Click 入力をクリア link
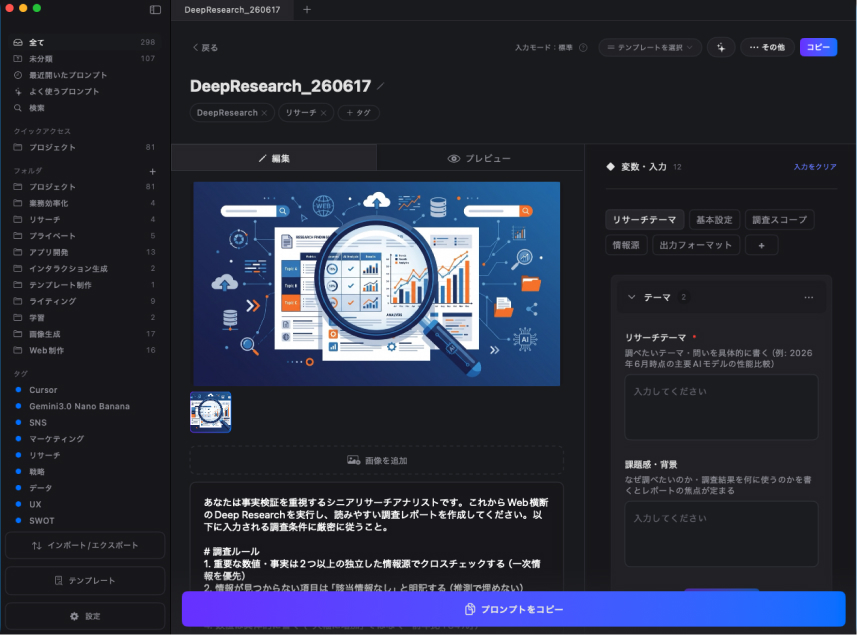 tap(815, 167)
